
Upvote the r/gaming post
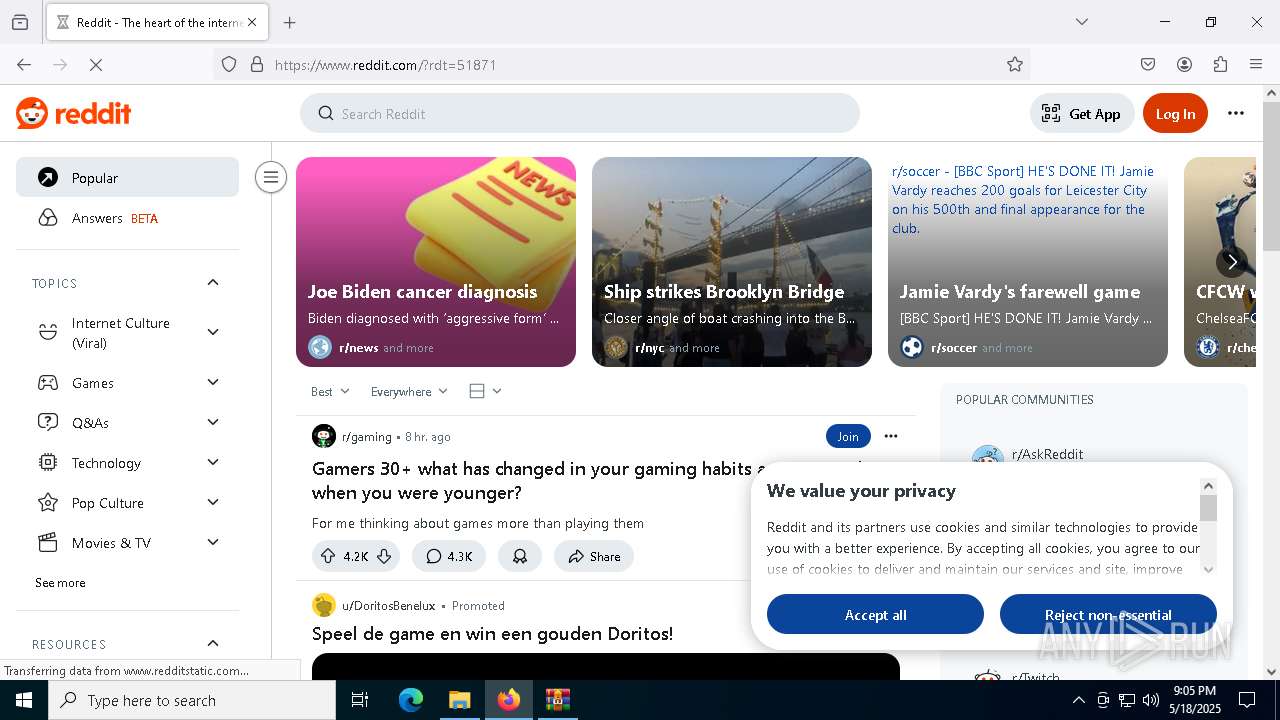click(x=328, y=556)
